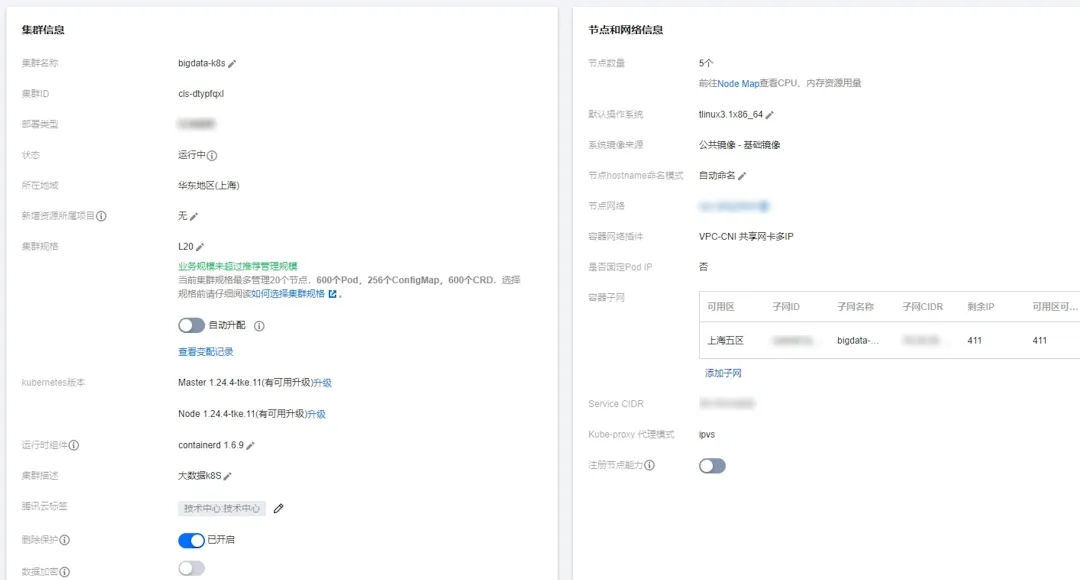Open the 查看变配记录 link
The height and width of the screenshot is (580, 1080).
click(x=205, y=352)
